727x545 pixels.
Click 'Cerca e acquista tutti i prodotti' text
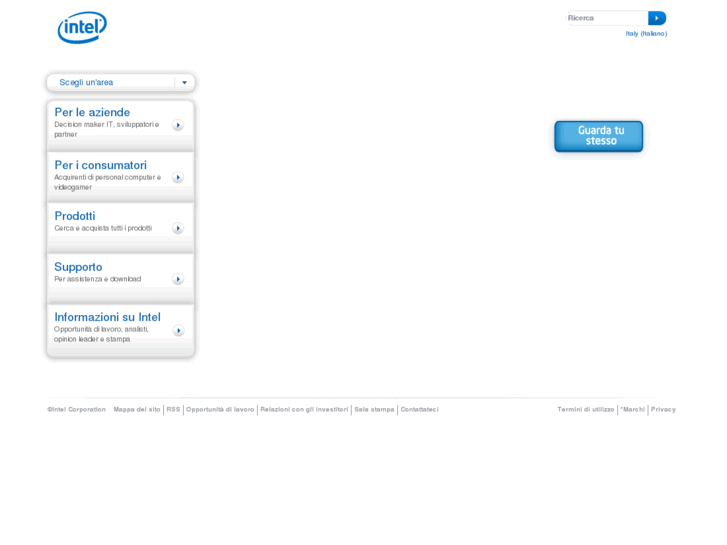pos(103,228)
